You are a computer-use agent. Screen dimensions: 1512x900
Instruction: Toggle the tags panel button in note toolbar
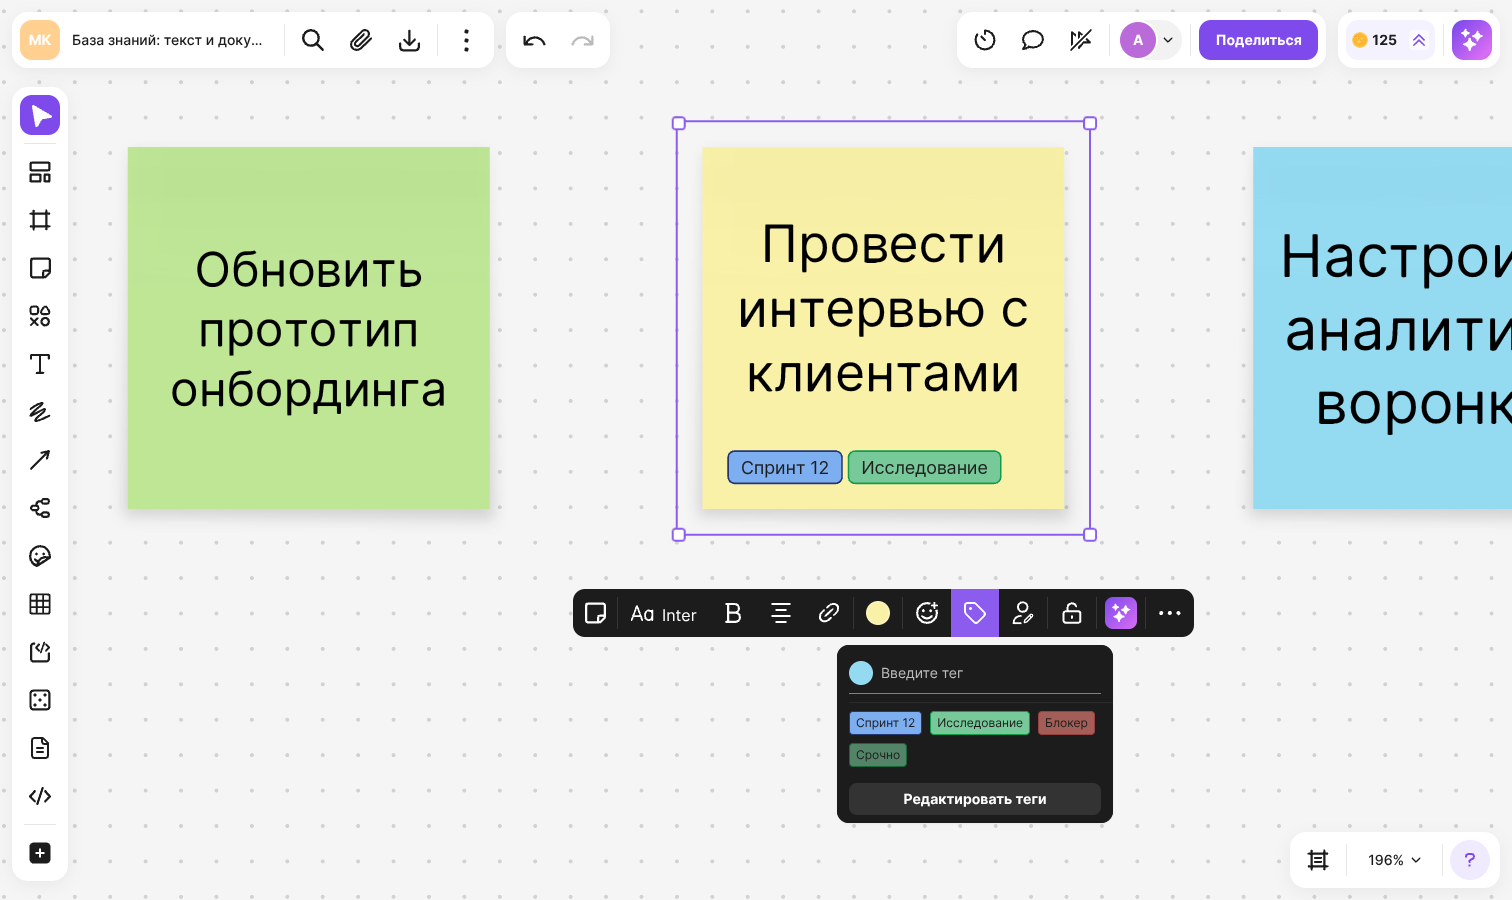point(975,613)
